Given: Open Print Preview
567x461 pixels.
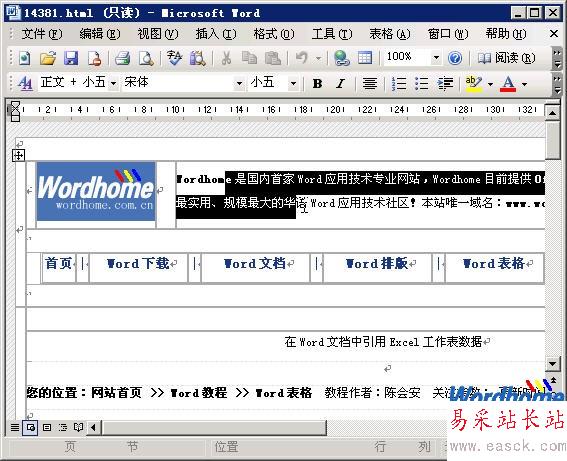Looking at the screenshot, I should click(x=146, y=58).
